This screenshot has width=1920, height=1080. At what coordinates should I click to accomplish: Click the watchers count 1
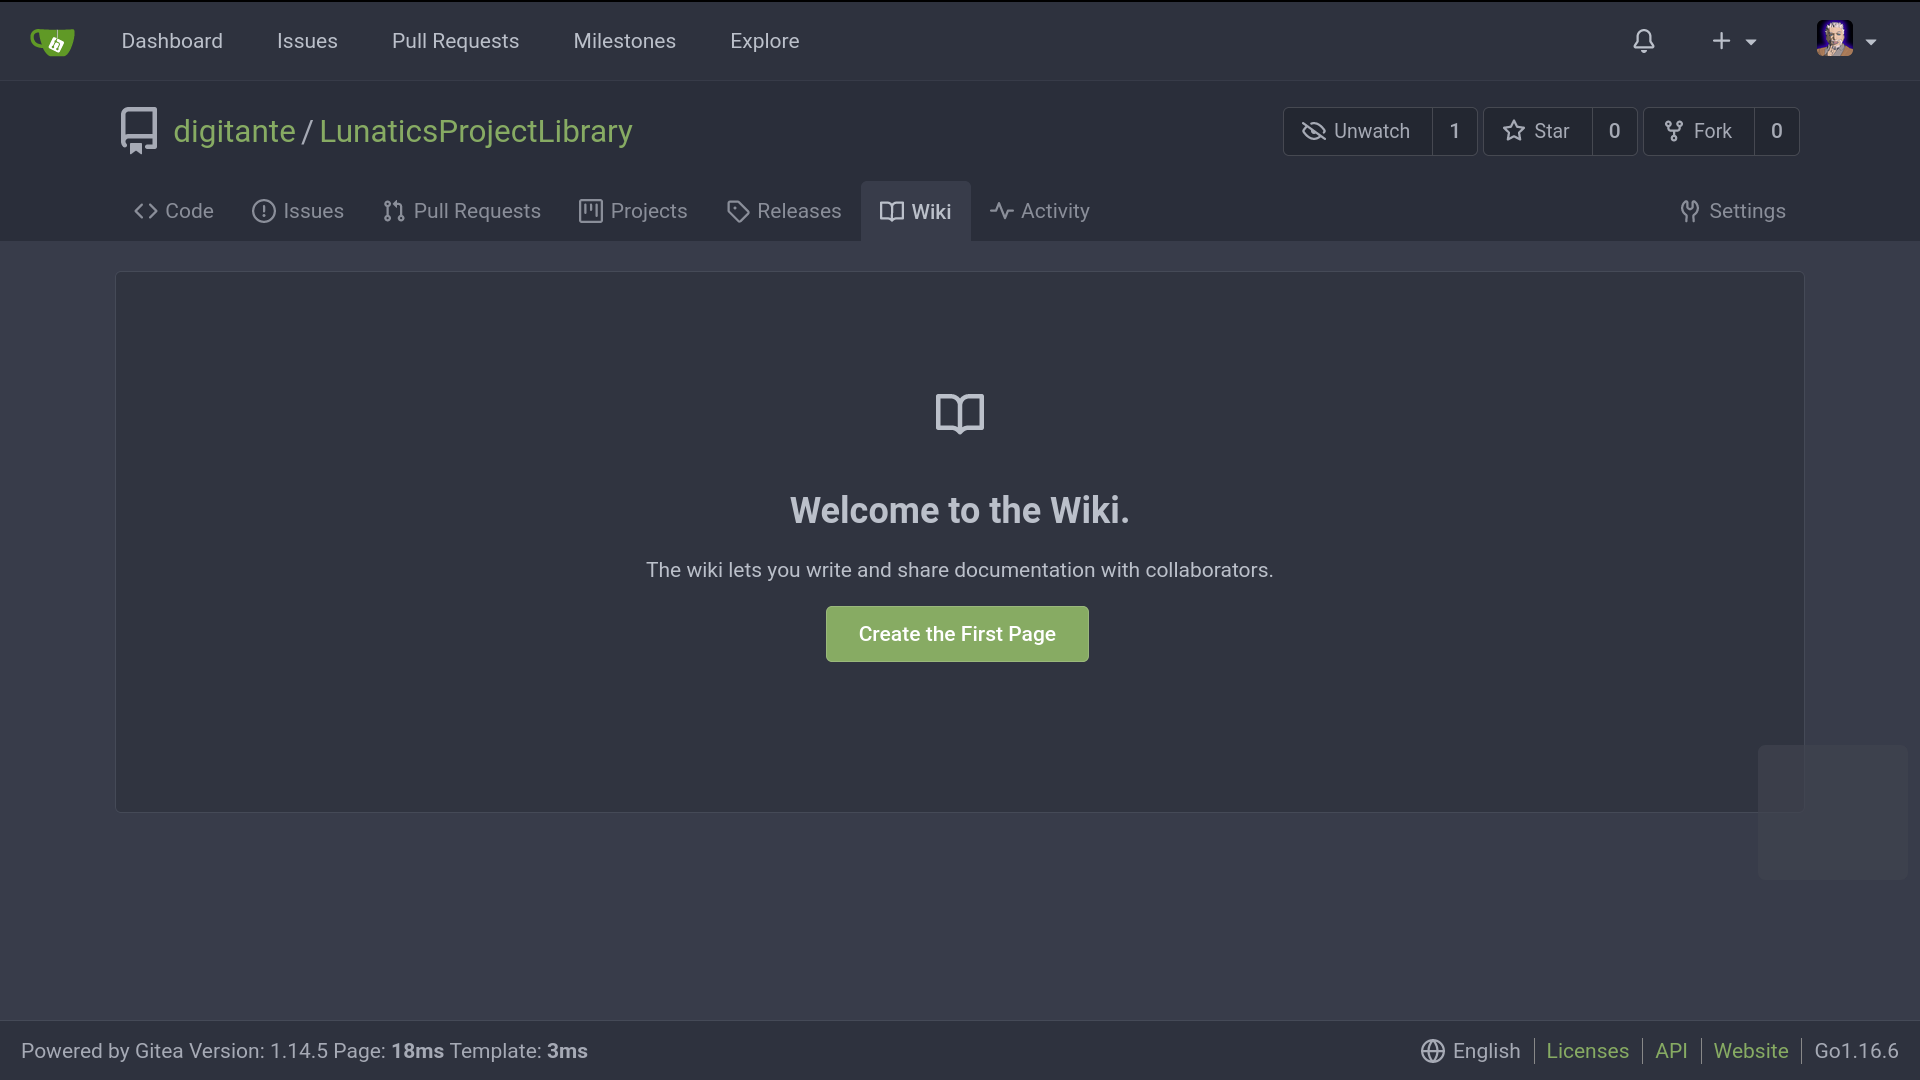click(1454, 131)
